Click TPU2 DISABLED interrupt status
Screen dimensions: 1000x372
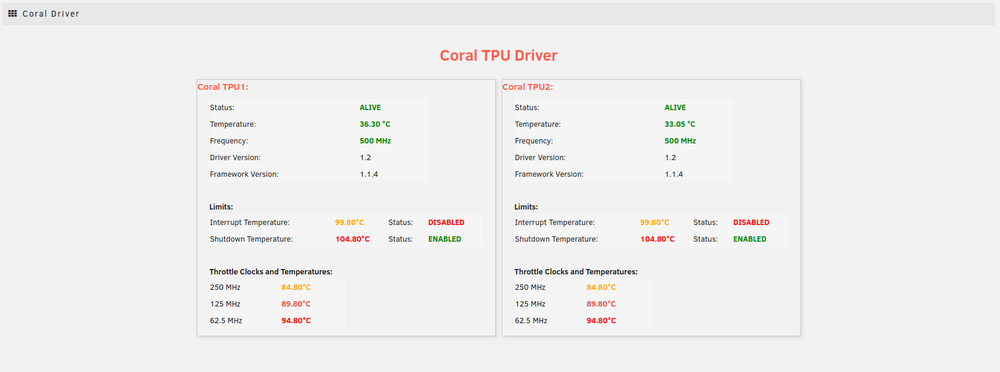(x=751, y=223)
